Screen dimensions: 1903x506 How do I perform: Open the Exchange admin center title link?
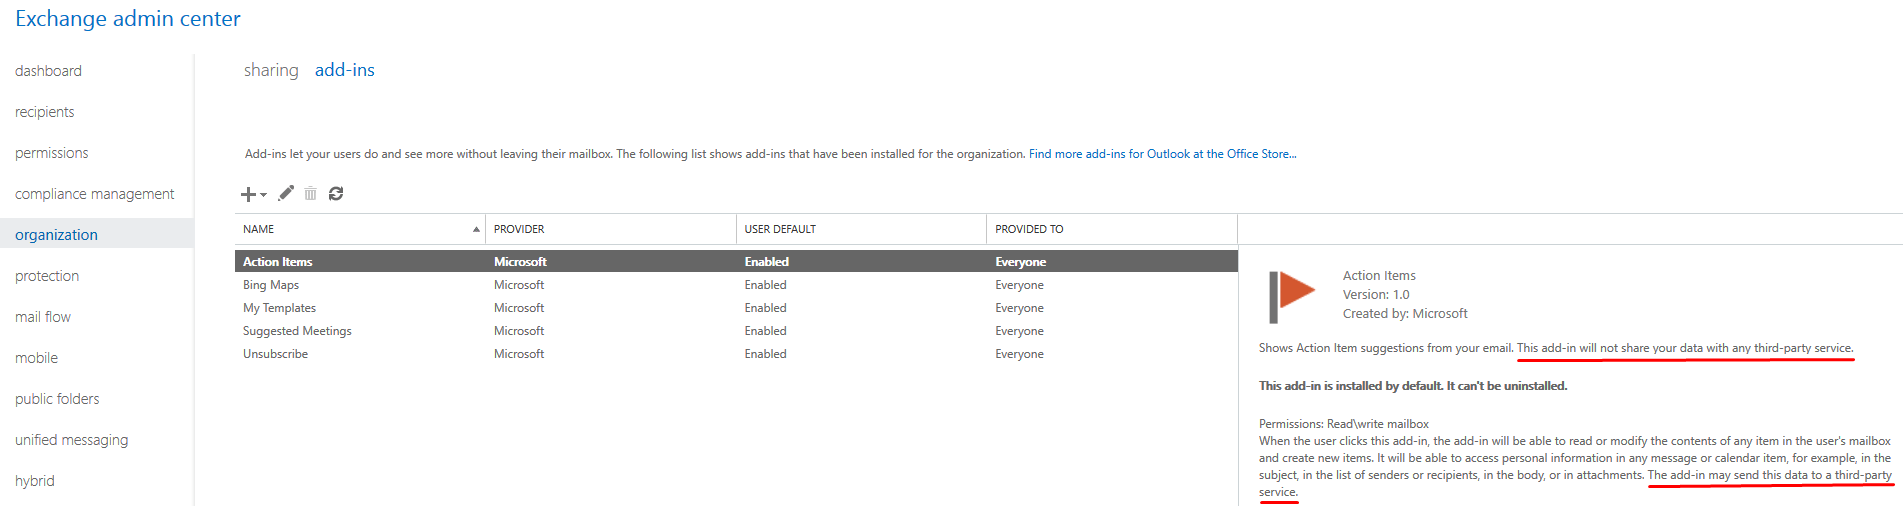tap(128, 19)
